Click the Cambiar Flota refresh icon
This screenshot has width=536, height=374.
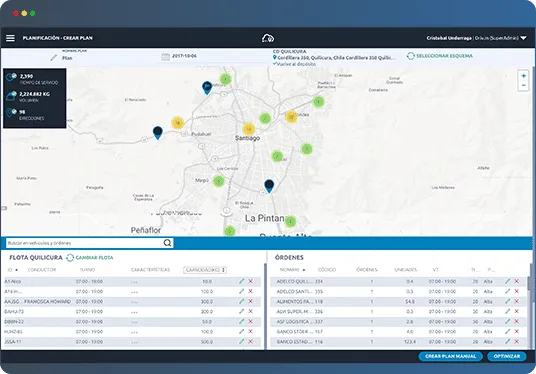coord(70,257)
